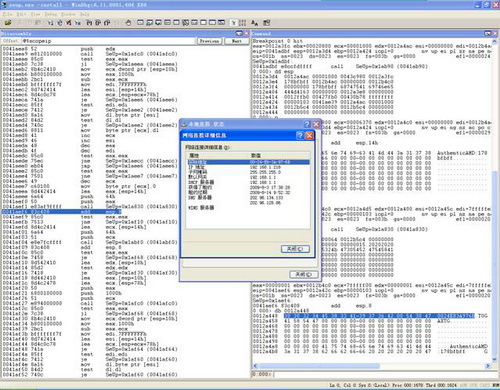Open the Window menu

[68, 14]
